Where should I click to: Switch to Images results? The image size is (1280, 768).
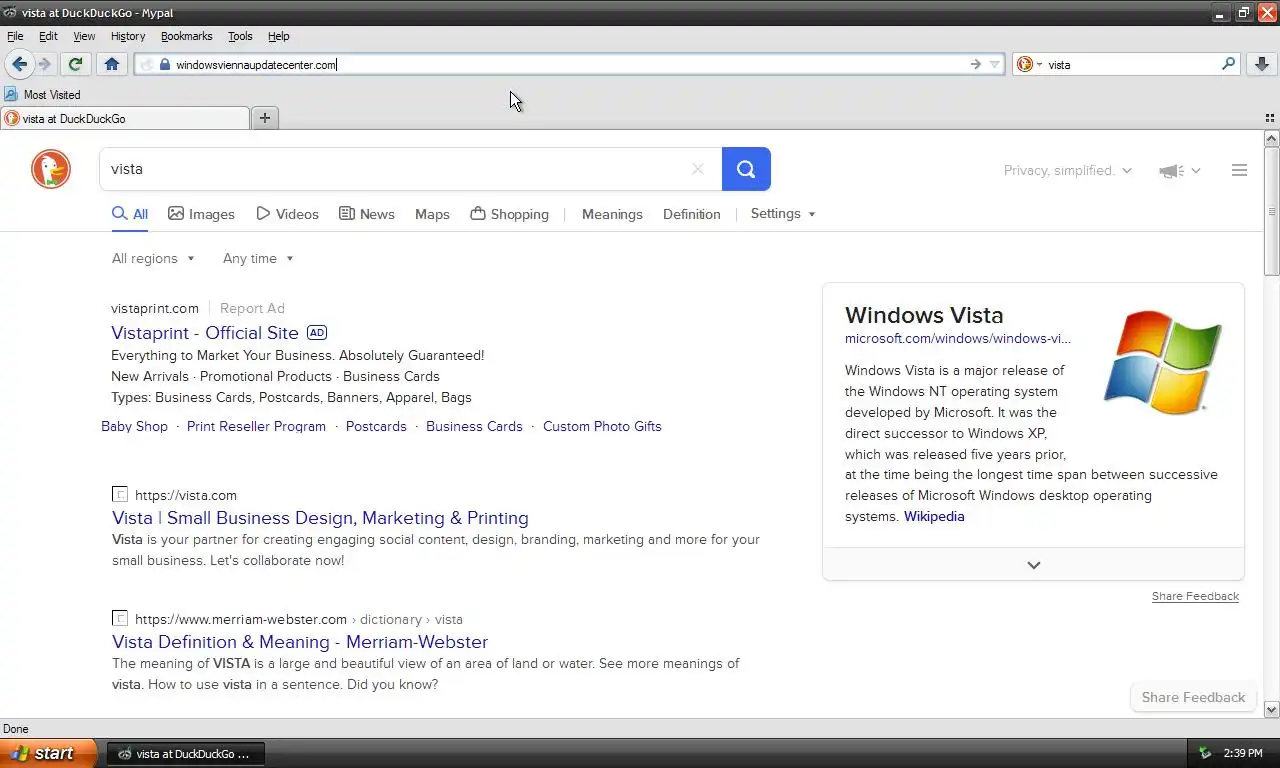click(x=201, y=214)
